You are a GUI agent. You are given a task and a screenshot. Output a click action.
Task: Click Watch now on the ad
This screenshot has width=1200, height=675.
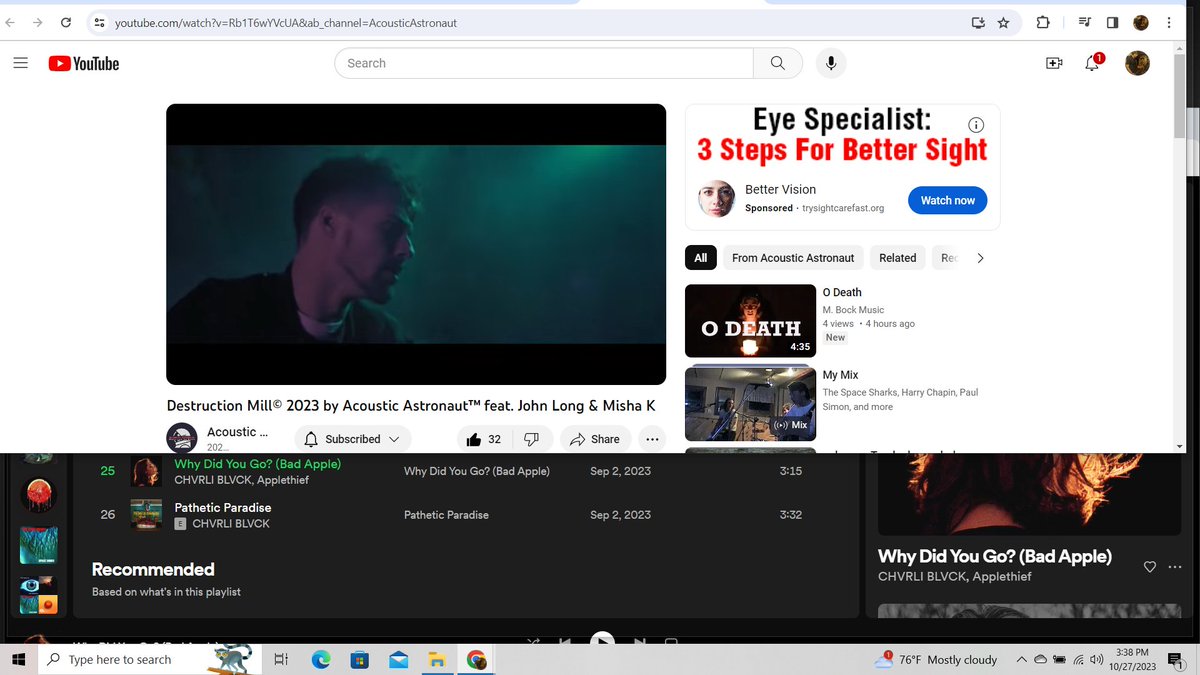(x=948, y=200)
